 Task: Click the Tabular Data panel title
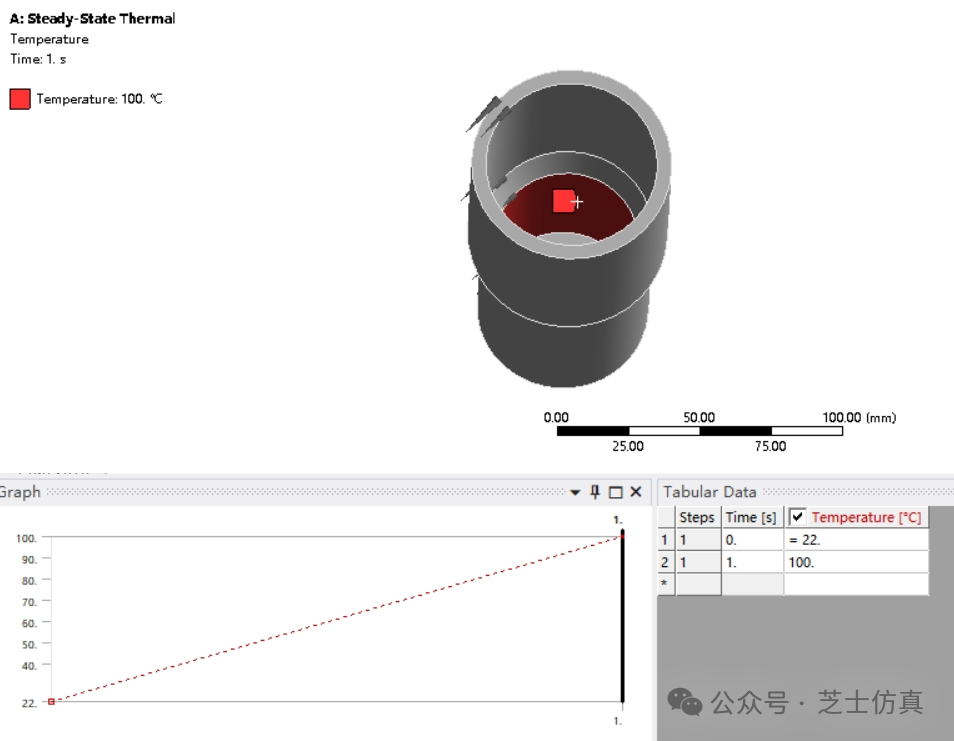[x=709, y=492]
